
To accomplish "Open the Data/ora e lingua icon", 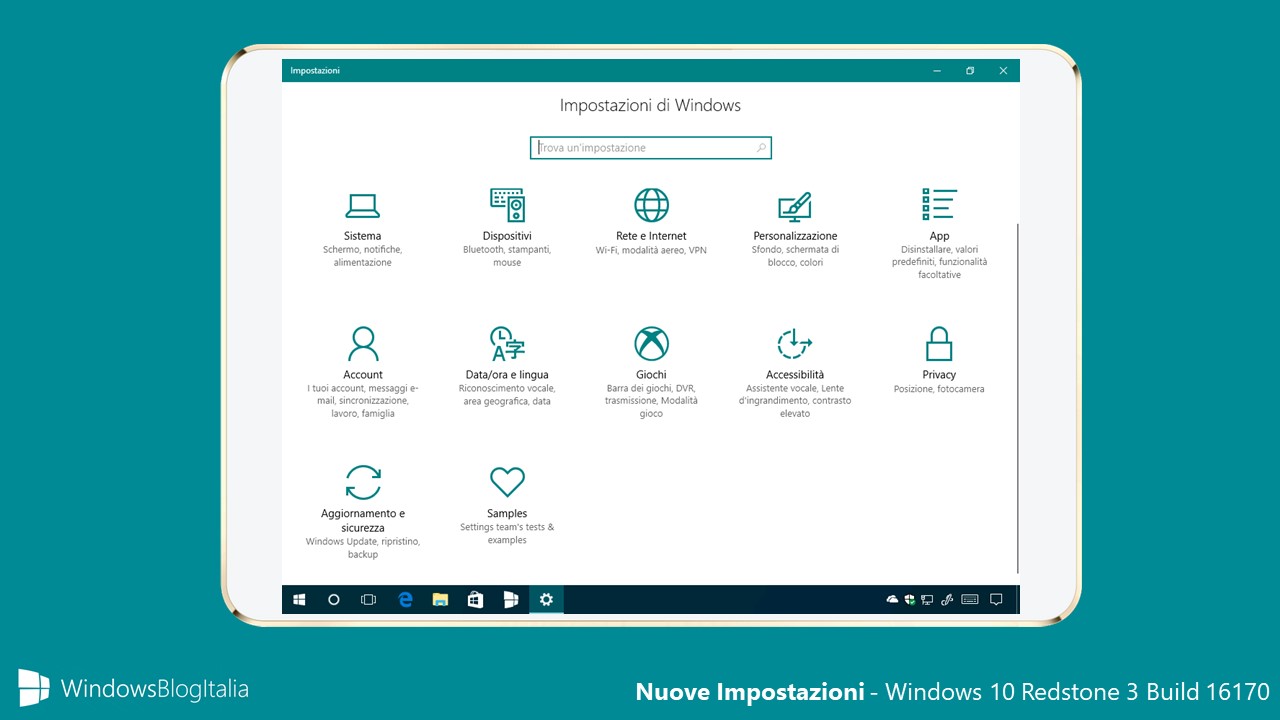I will pos(507,344).
